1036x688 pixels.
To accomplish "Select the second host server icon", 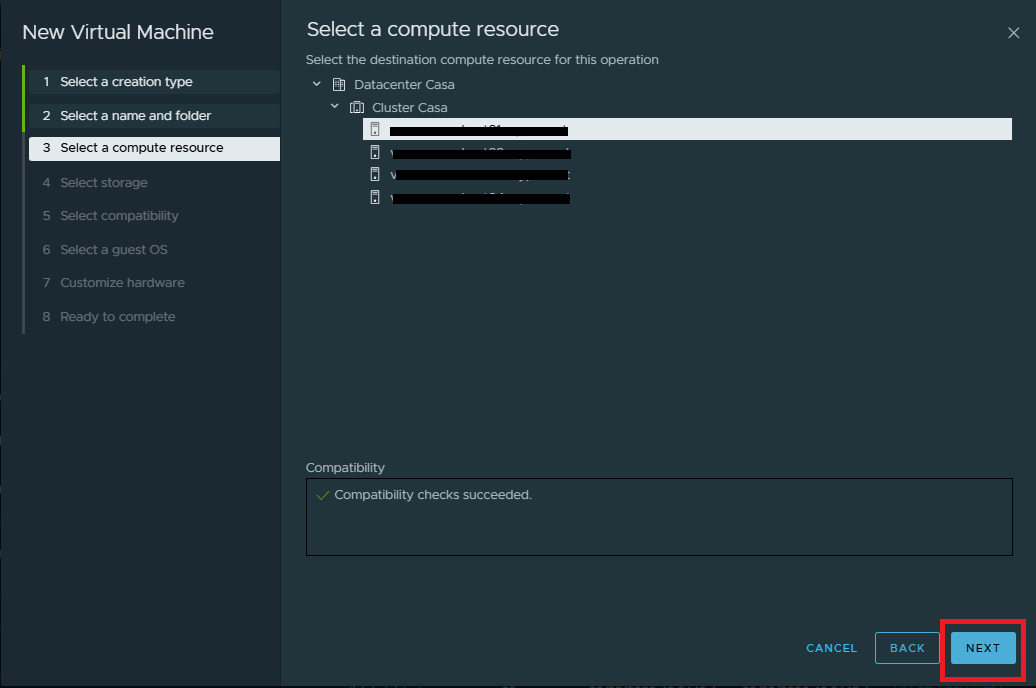I will coord(375,152).
